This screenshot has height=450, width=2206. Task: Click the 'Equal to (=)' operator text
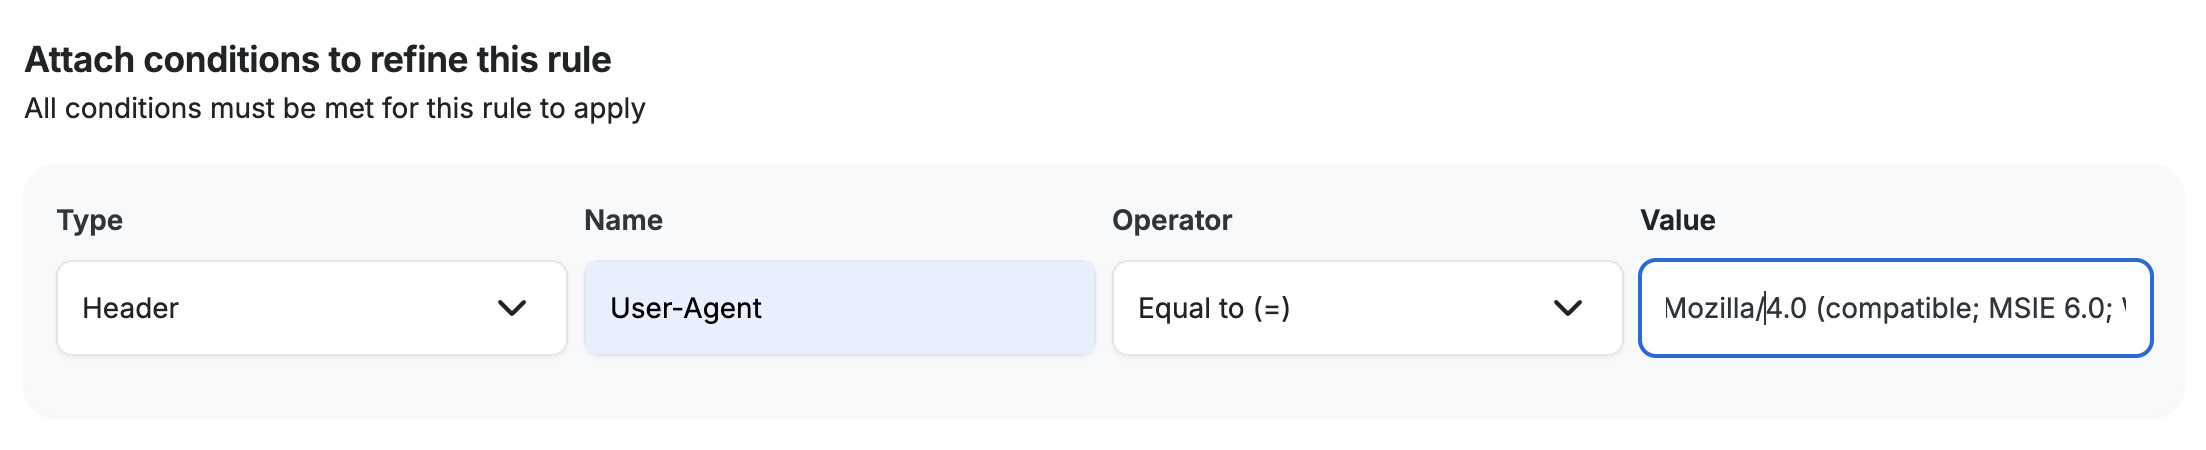tap(1213, 308)
